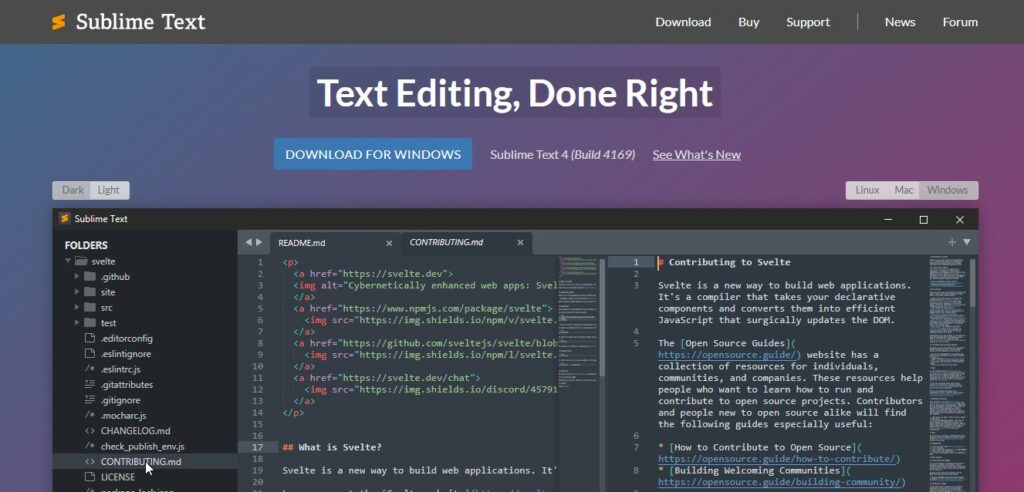Screen dimensions: 1024x492
Task: Close the CONTRIBUTING.md tab
Action: [520, 243]
